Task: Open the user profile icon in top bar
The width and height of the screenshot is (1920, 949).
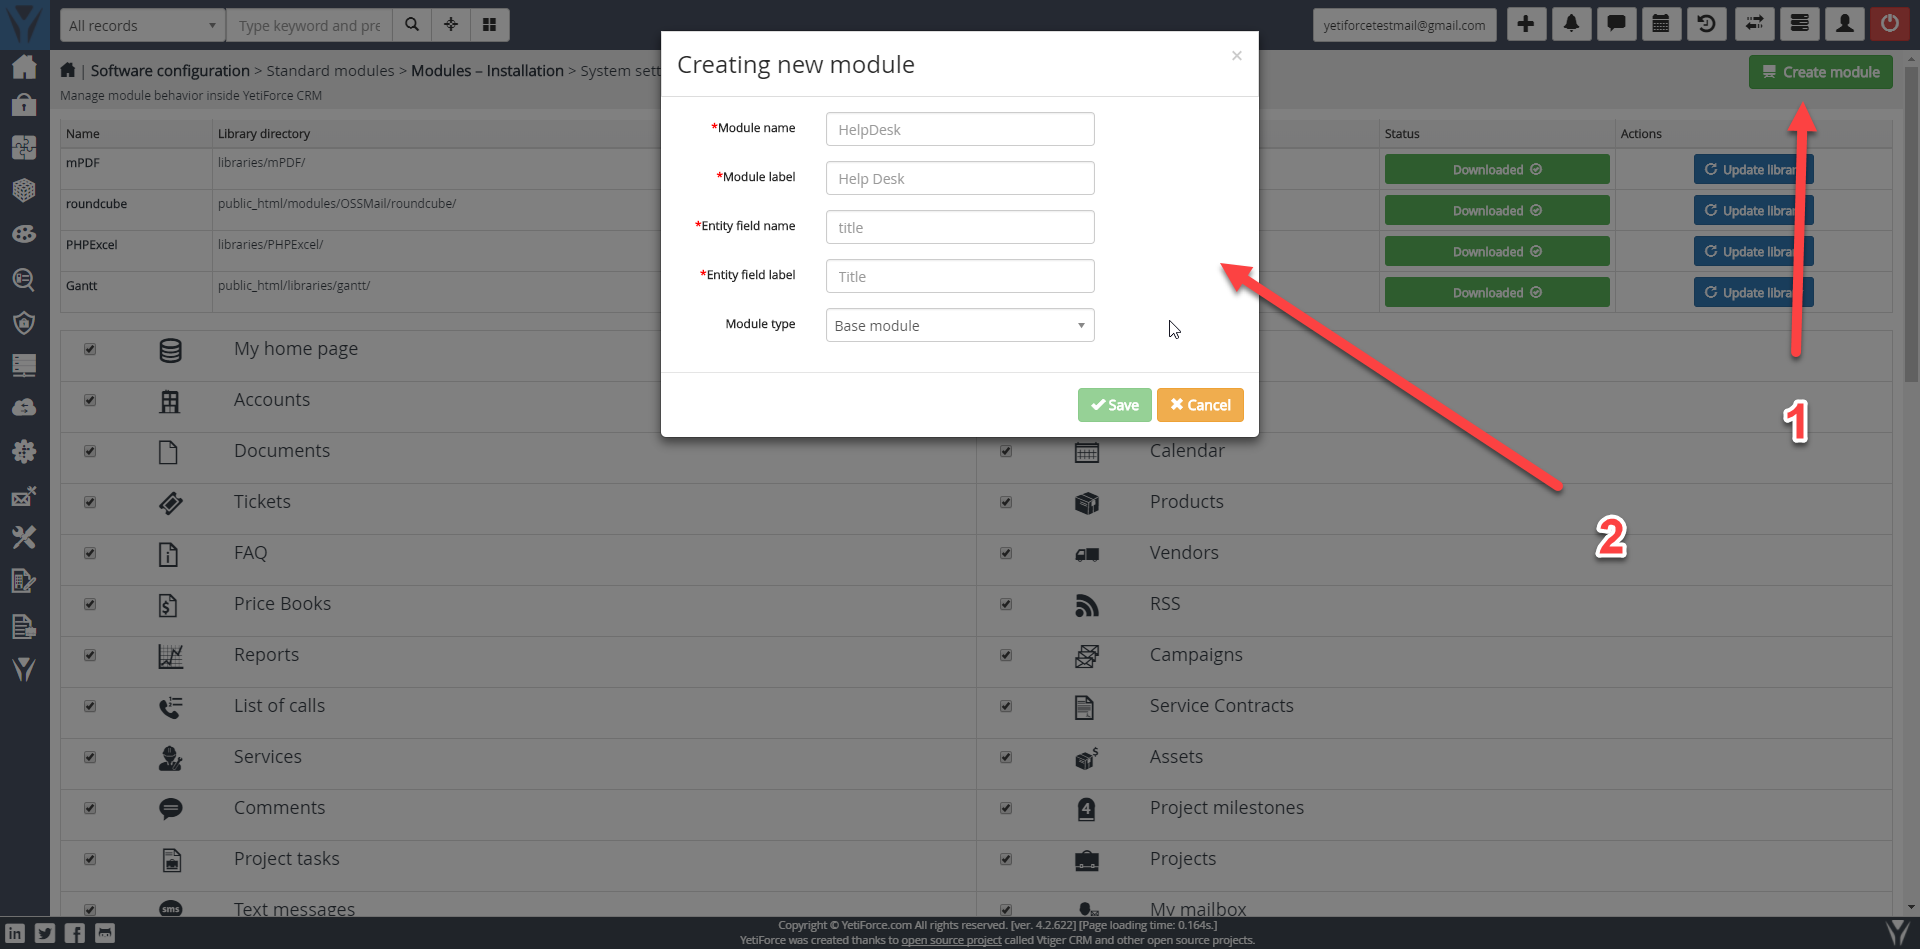Action: tap(1845, 24)
